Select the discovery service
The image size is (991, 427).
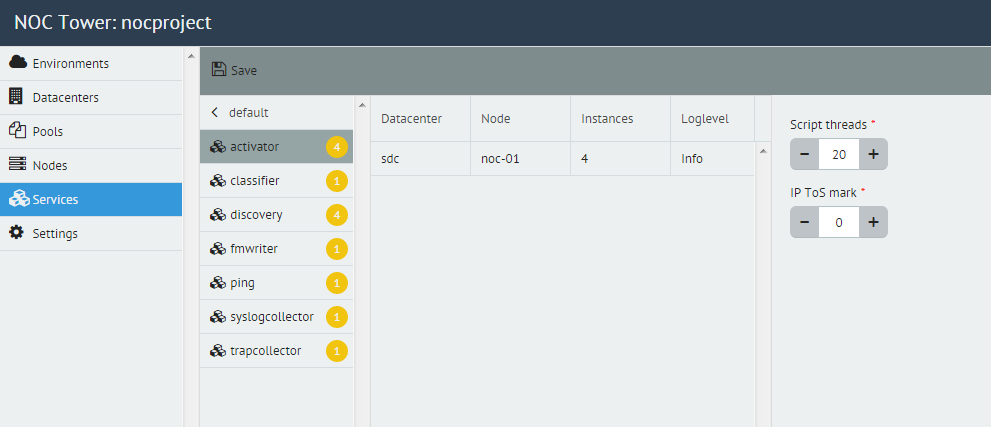click(256, 215)
